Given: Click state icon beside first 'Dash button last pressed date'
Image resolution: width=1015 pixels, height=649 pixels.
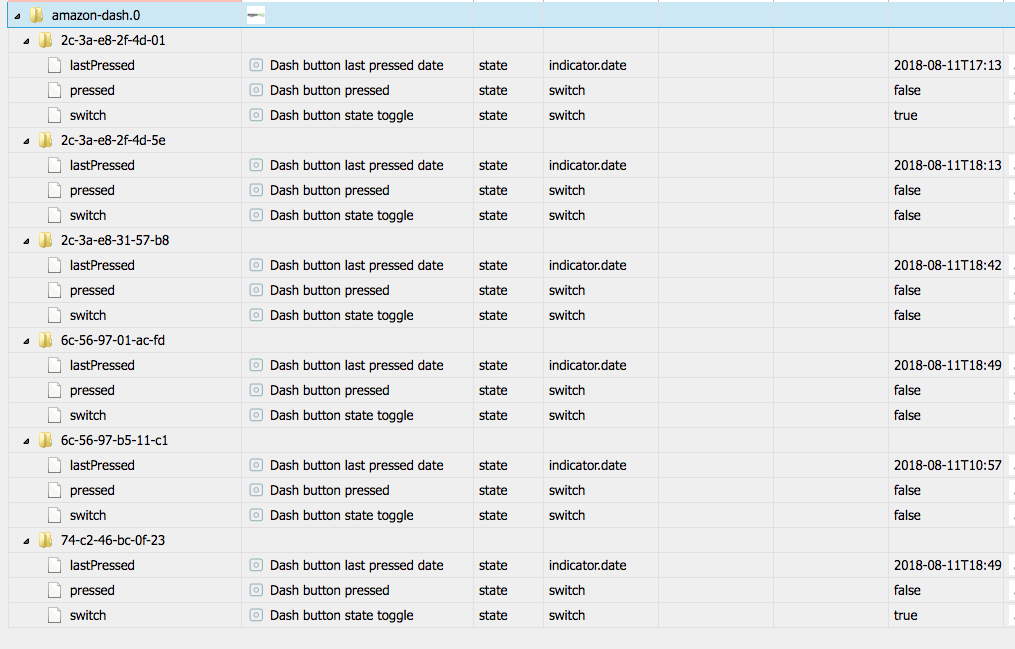Looking at the screenshot, I should point(256,65).
